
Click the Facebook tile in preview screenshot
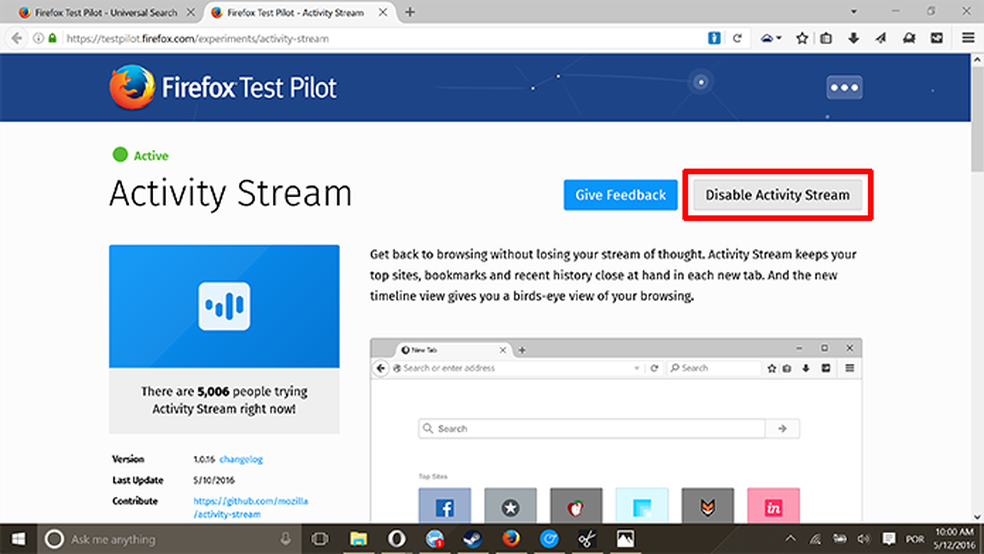444,507
